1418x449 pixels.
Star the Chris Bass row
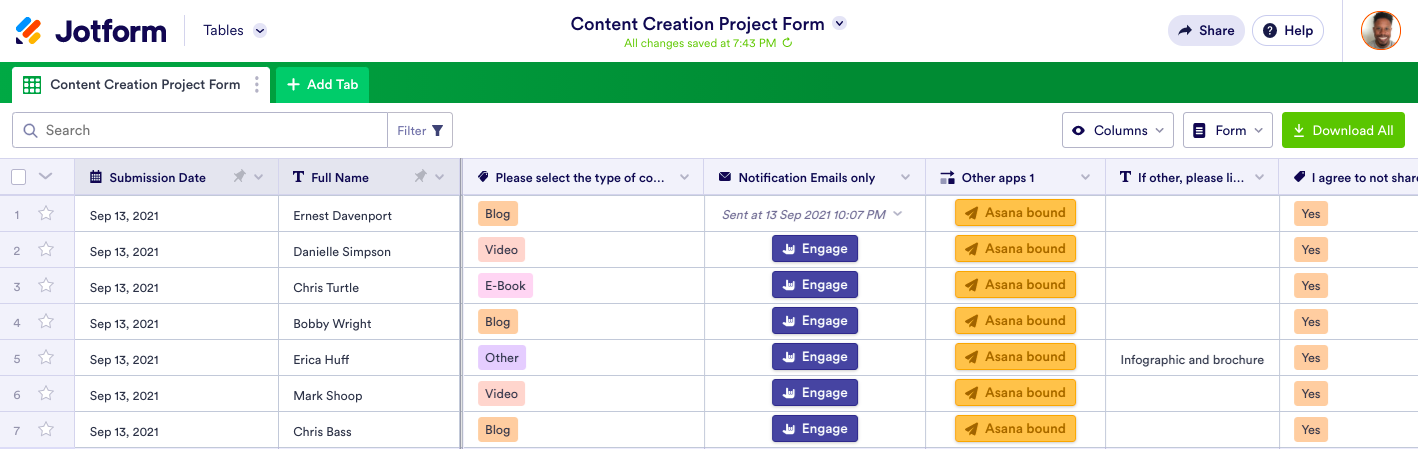(46, 429)
